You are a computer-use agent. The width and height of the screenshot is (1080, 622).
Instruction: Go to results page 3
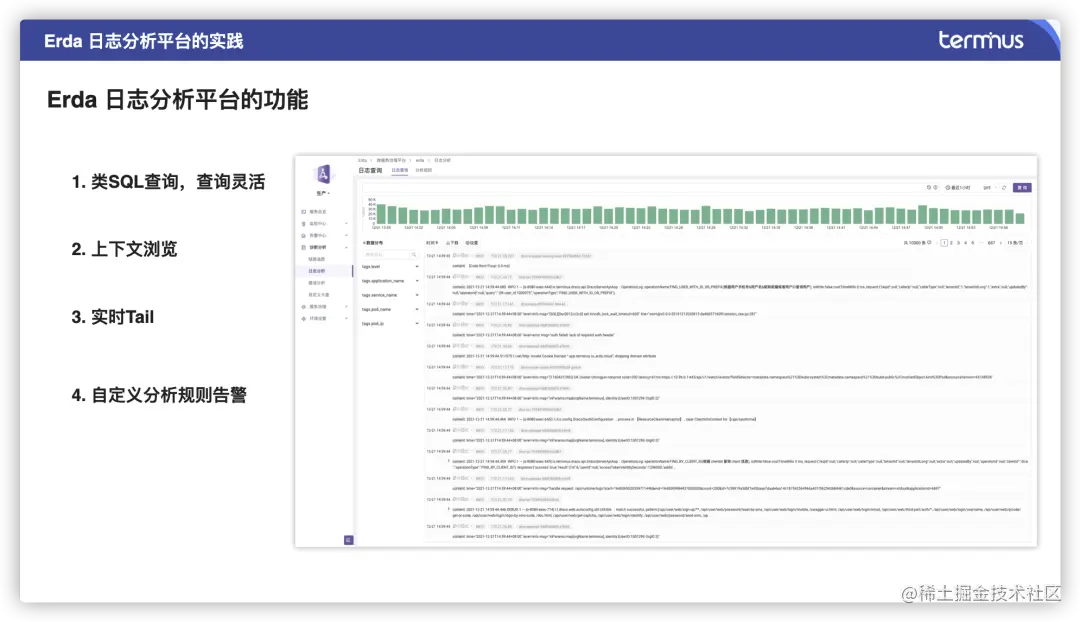958,242
